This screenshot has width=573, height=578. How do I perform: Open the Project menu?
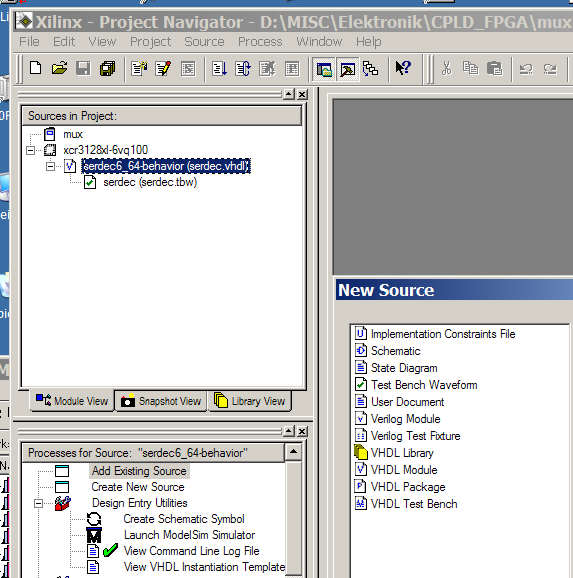coord(151,42)
